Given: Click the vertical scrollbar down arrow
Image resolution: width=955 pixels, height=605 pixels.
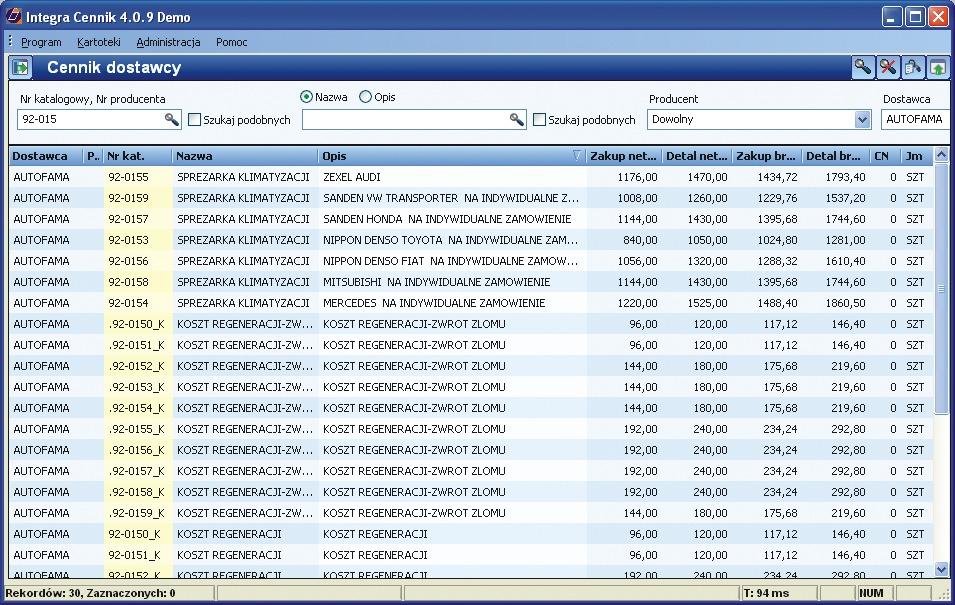Looking at the screenshot, I should (942, 570).
